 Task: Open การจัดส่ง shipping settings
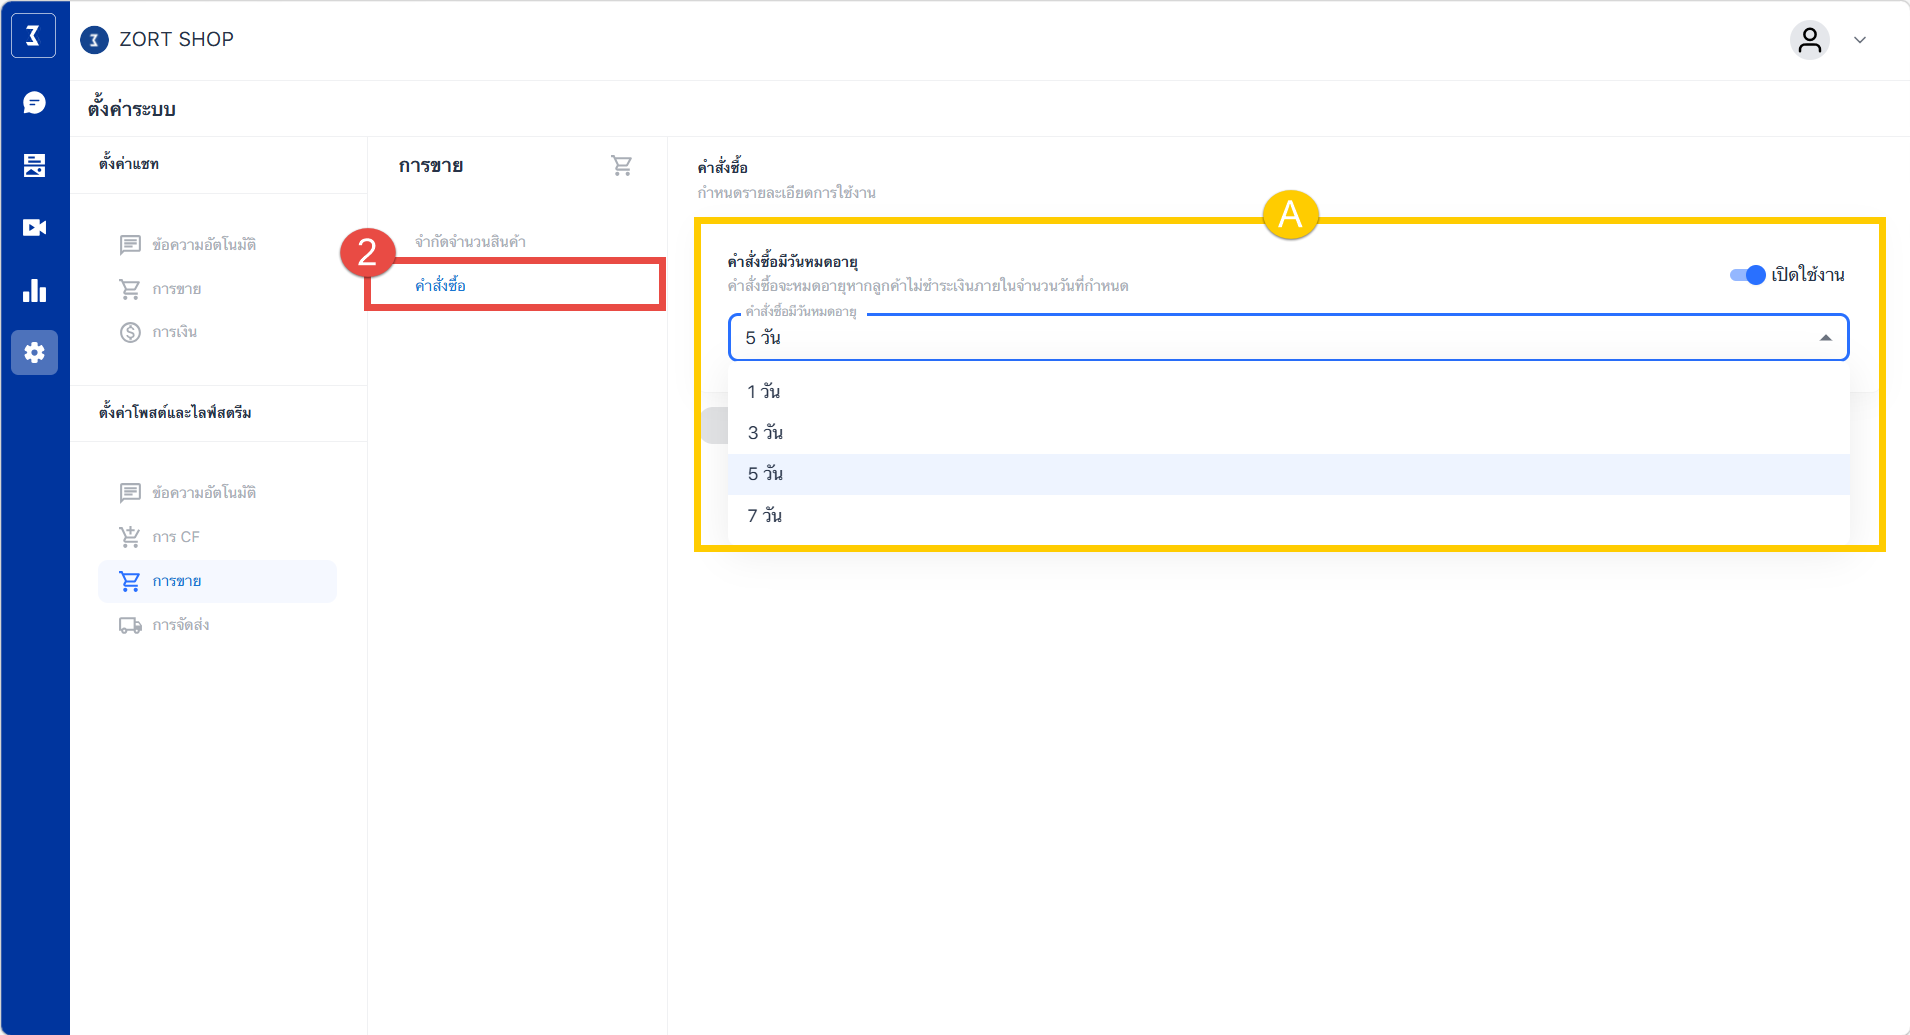pyautogui.click(x=180, y=625)
